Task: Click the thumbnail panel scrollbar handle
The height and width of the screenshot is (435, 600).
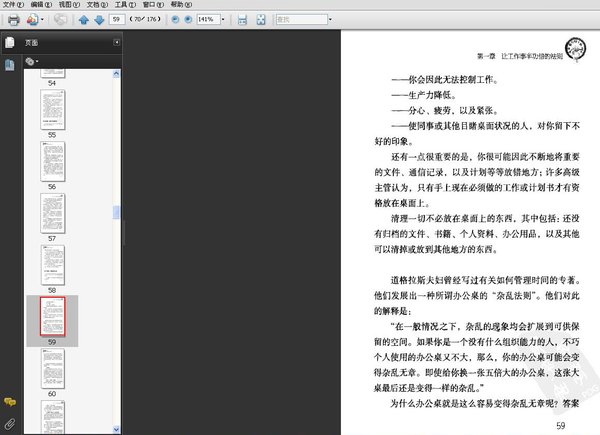Action: pos(117,212)
